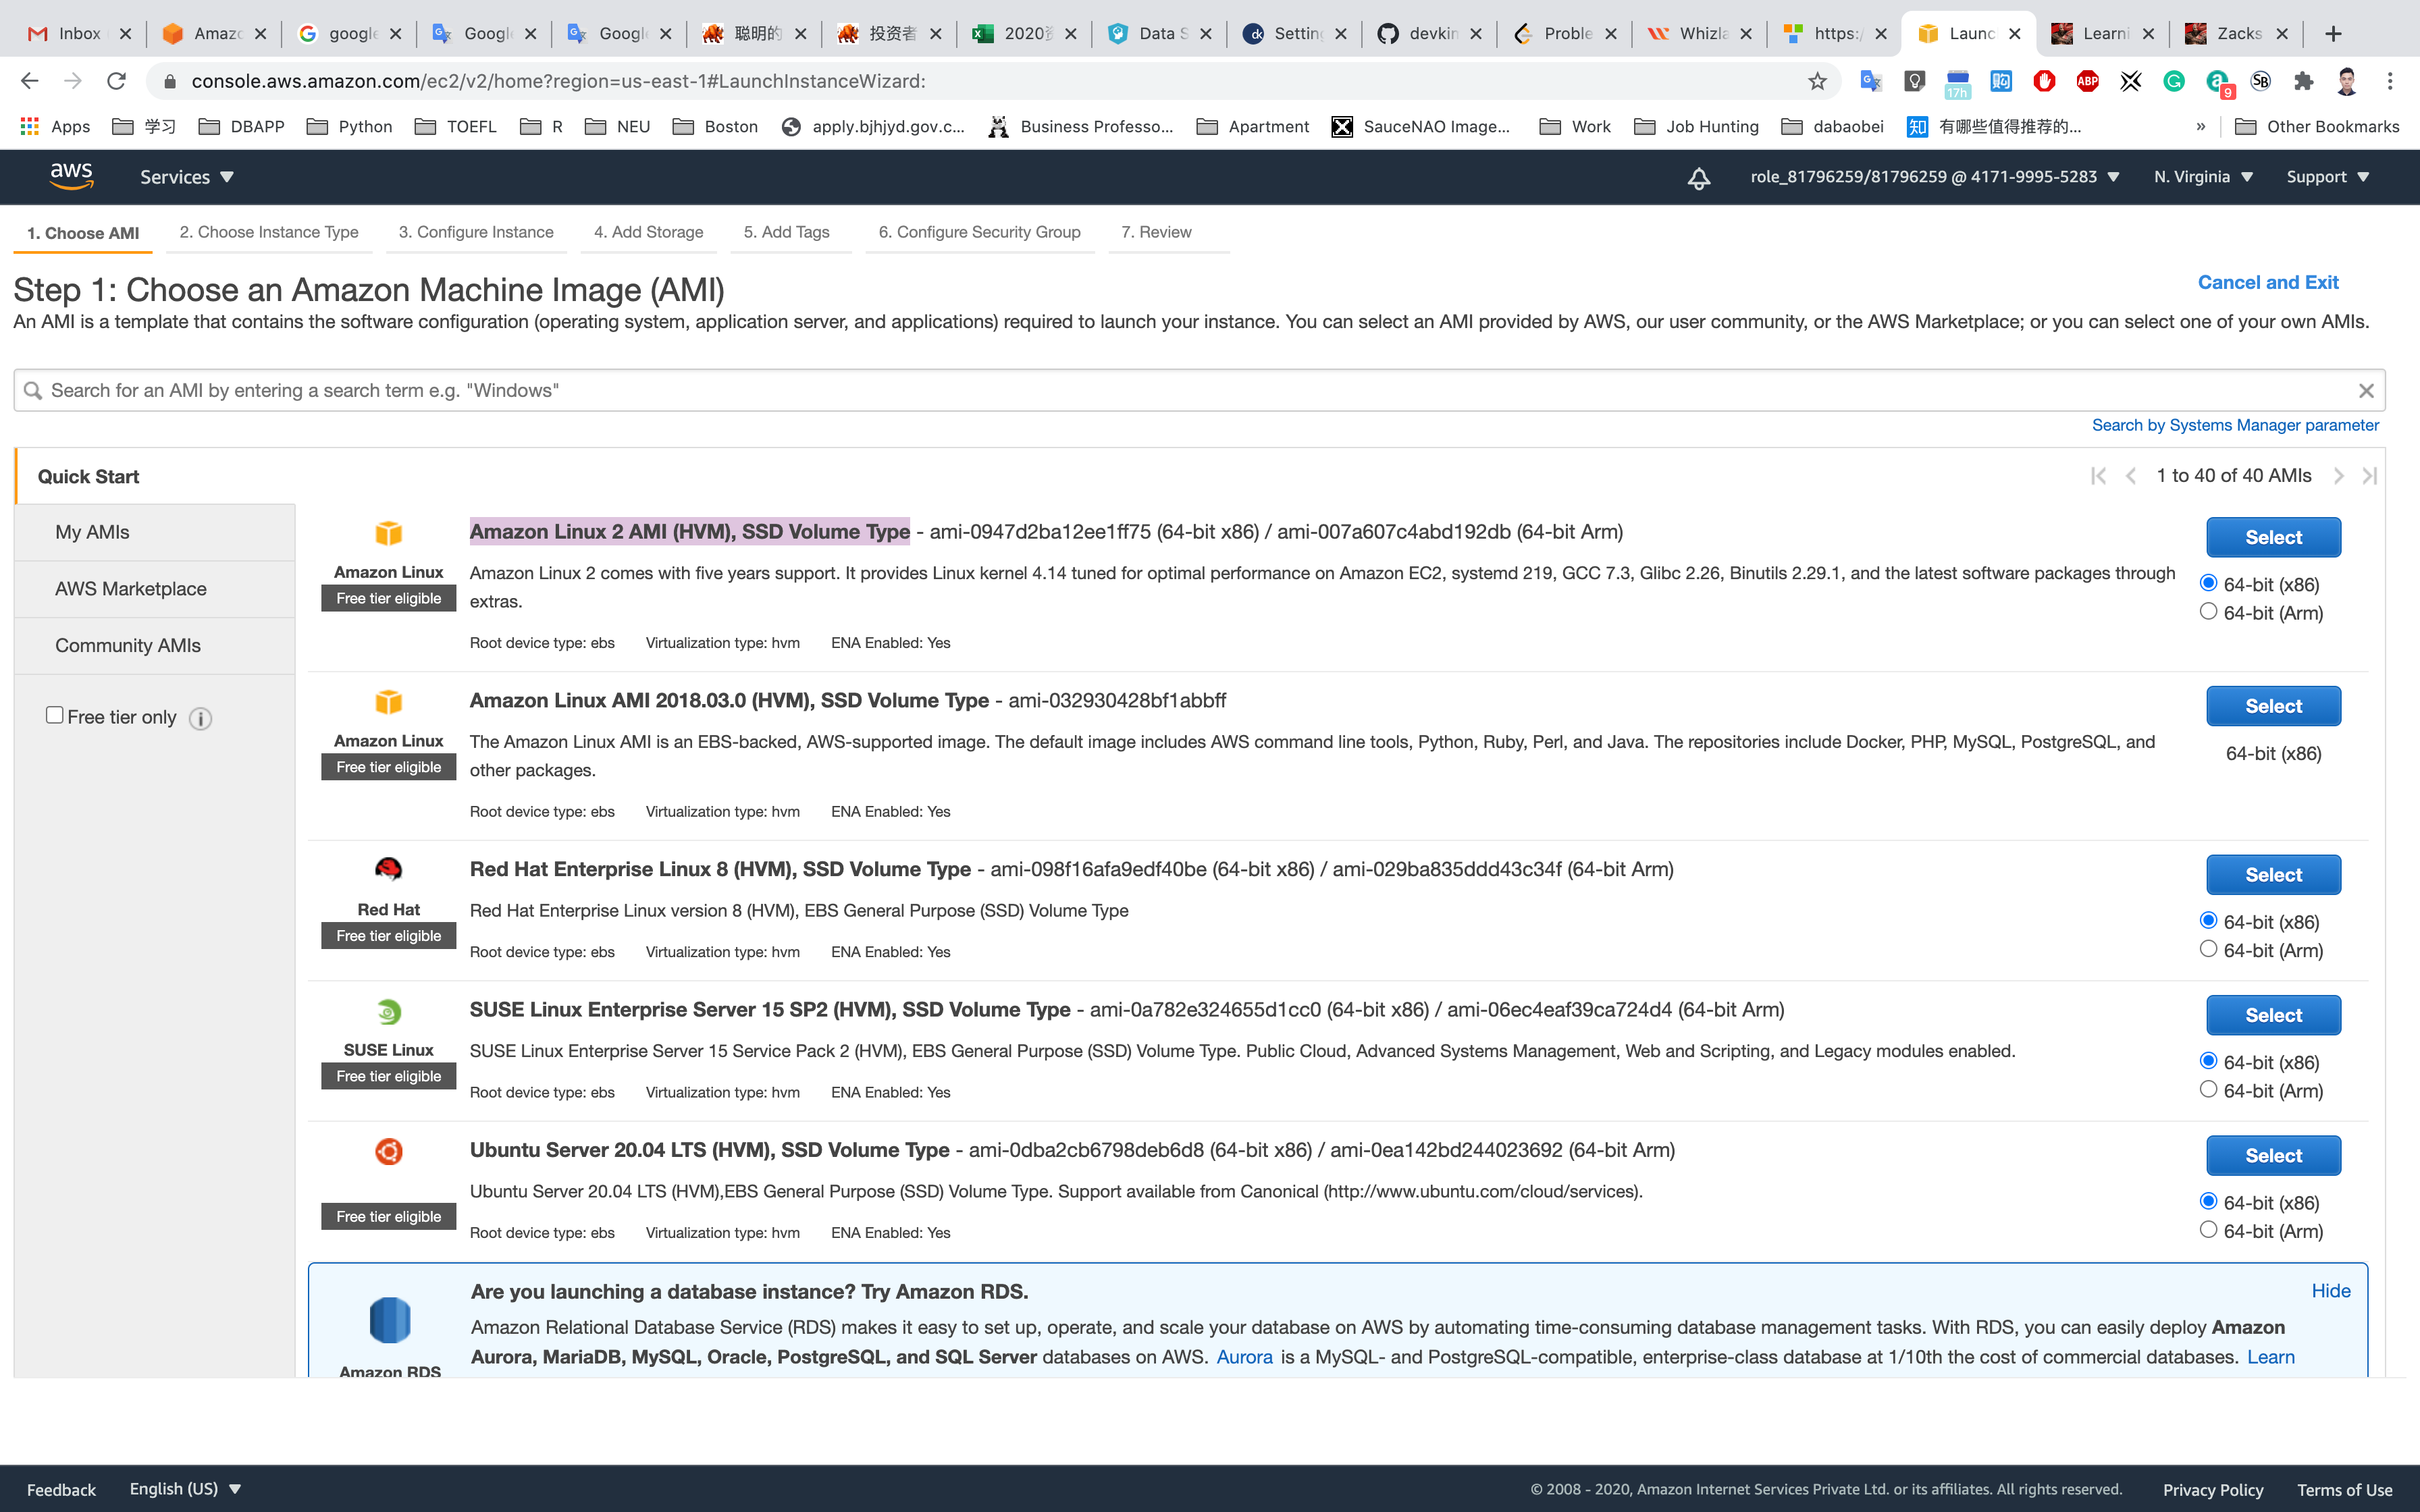The height and width of the screenshot is (1512, 2420).
Task: Click the Free tier only info icon
Action: (200, 719)
